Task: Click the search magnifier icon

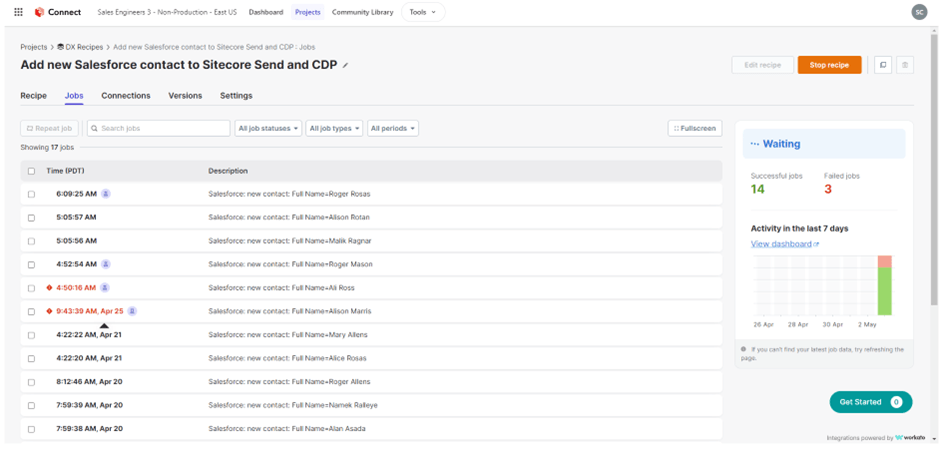Action: point(95,128)
